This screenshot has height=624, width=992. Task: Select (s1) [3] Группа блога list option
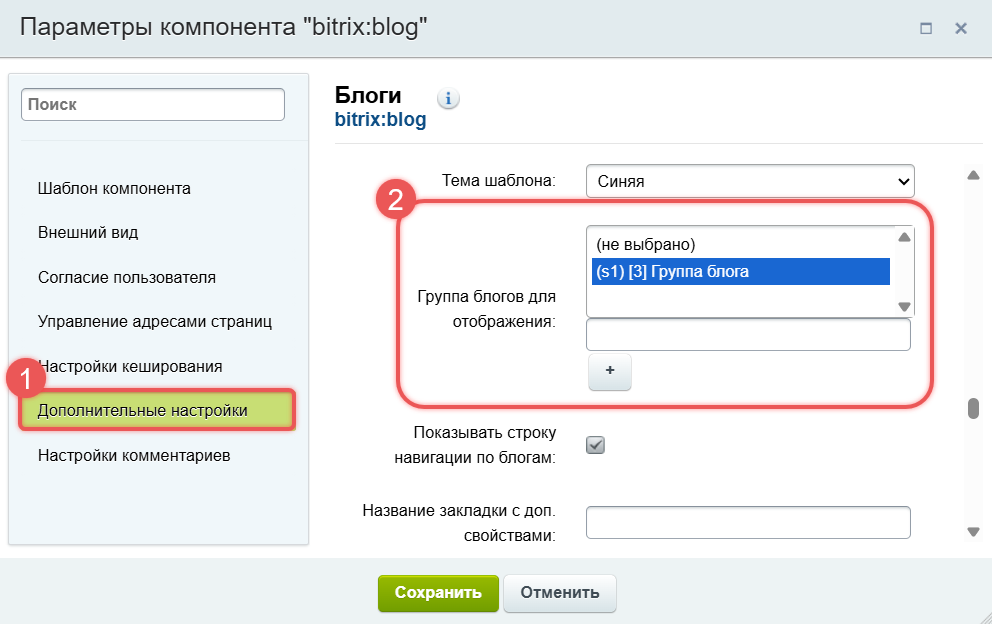point(741,271)
